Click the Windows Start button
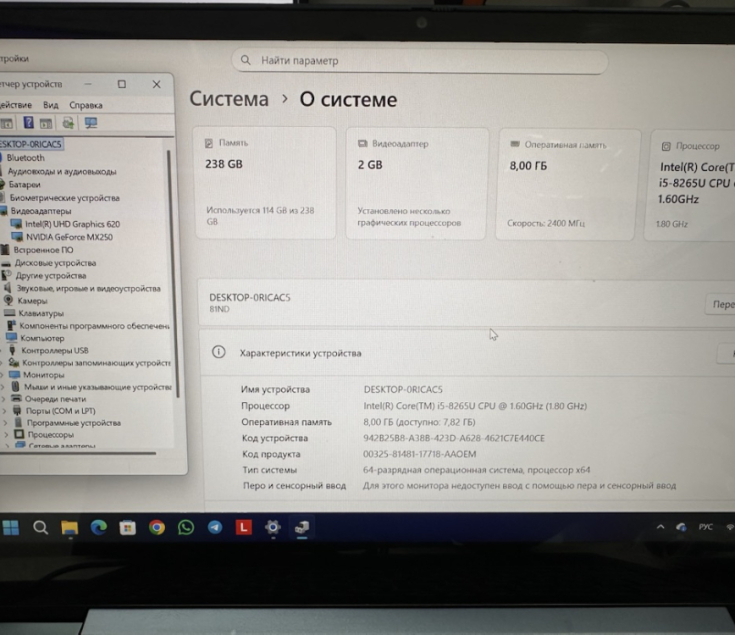The width and height of the screenshot is (735, 635). [x=11, y=527]
